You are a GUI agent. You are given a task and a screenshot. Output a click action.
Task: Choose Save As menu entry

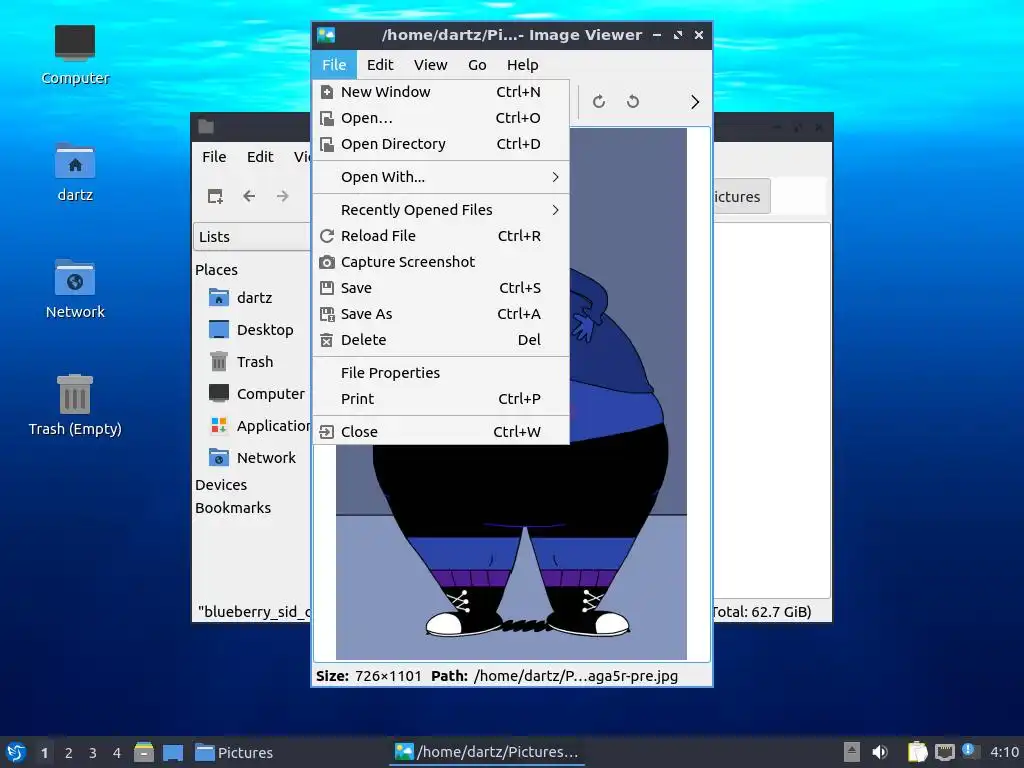pyautogui.click(x=441, y=314)
